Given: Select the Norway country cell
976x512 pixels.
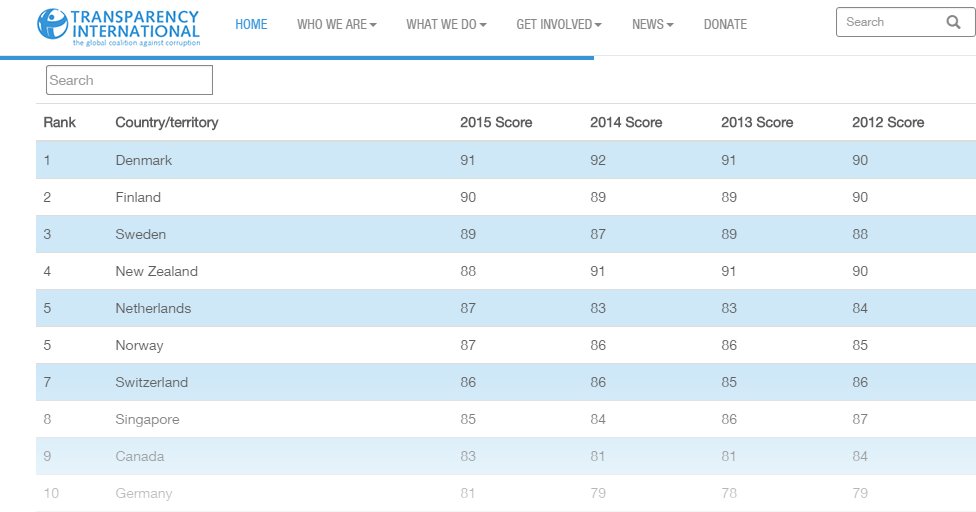Looking at the screenshot, I should [139, 345].
